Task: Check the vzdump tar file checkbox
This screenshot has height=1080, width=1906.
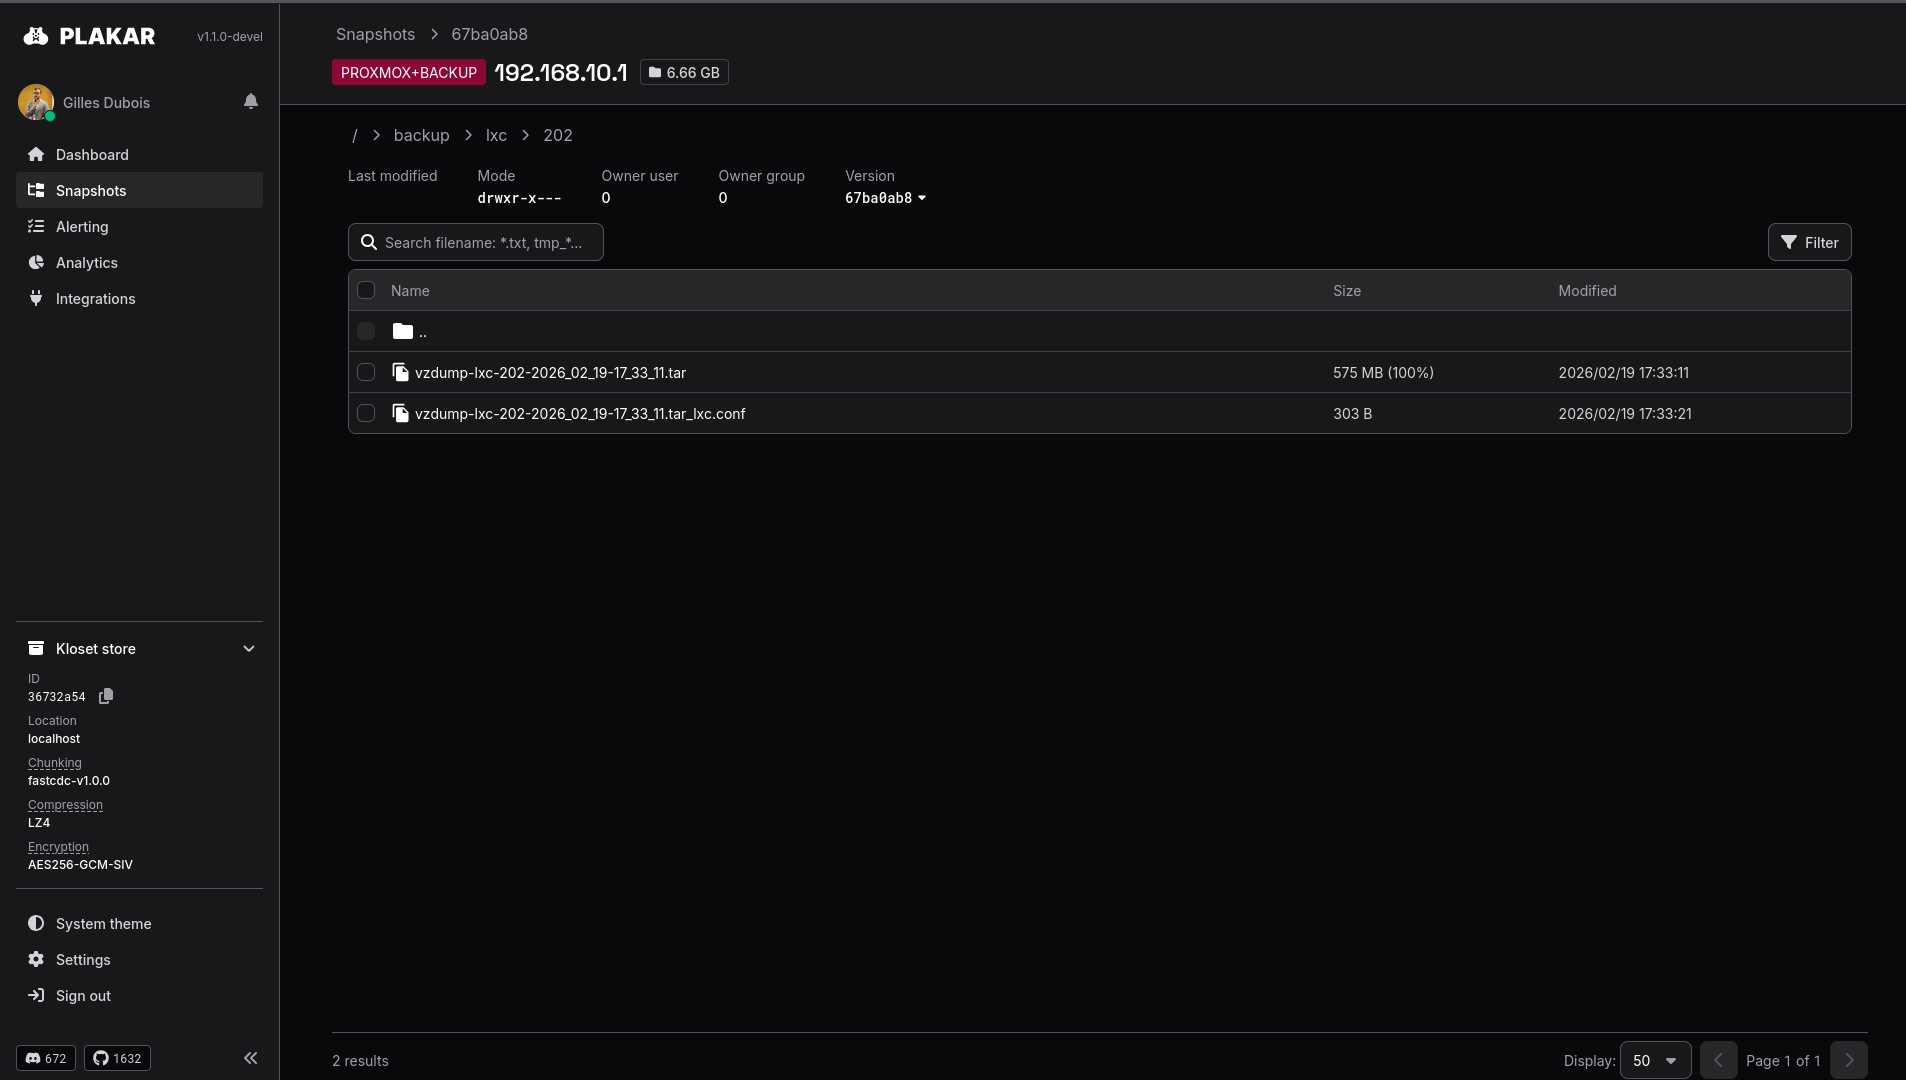Action: tap(366, 372)
